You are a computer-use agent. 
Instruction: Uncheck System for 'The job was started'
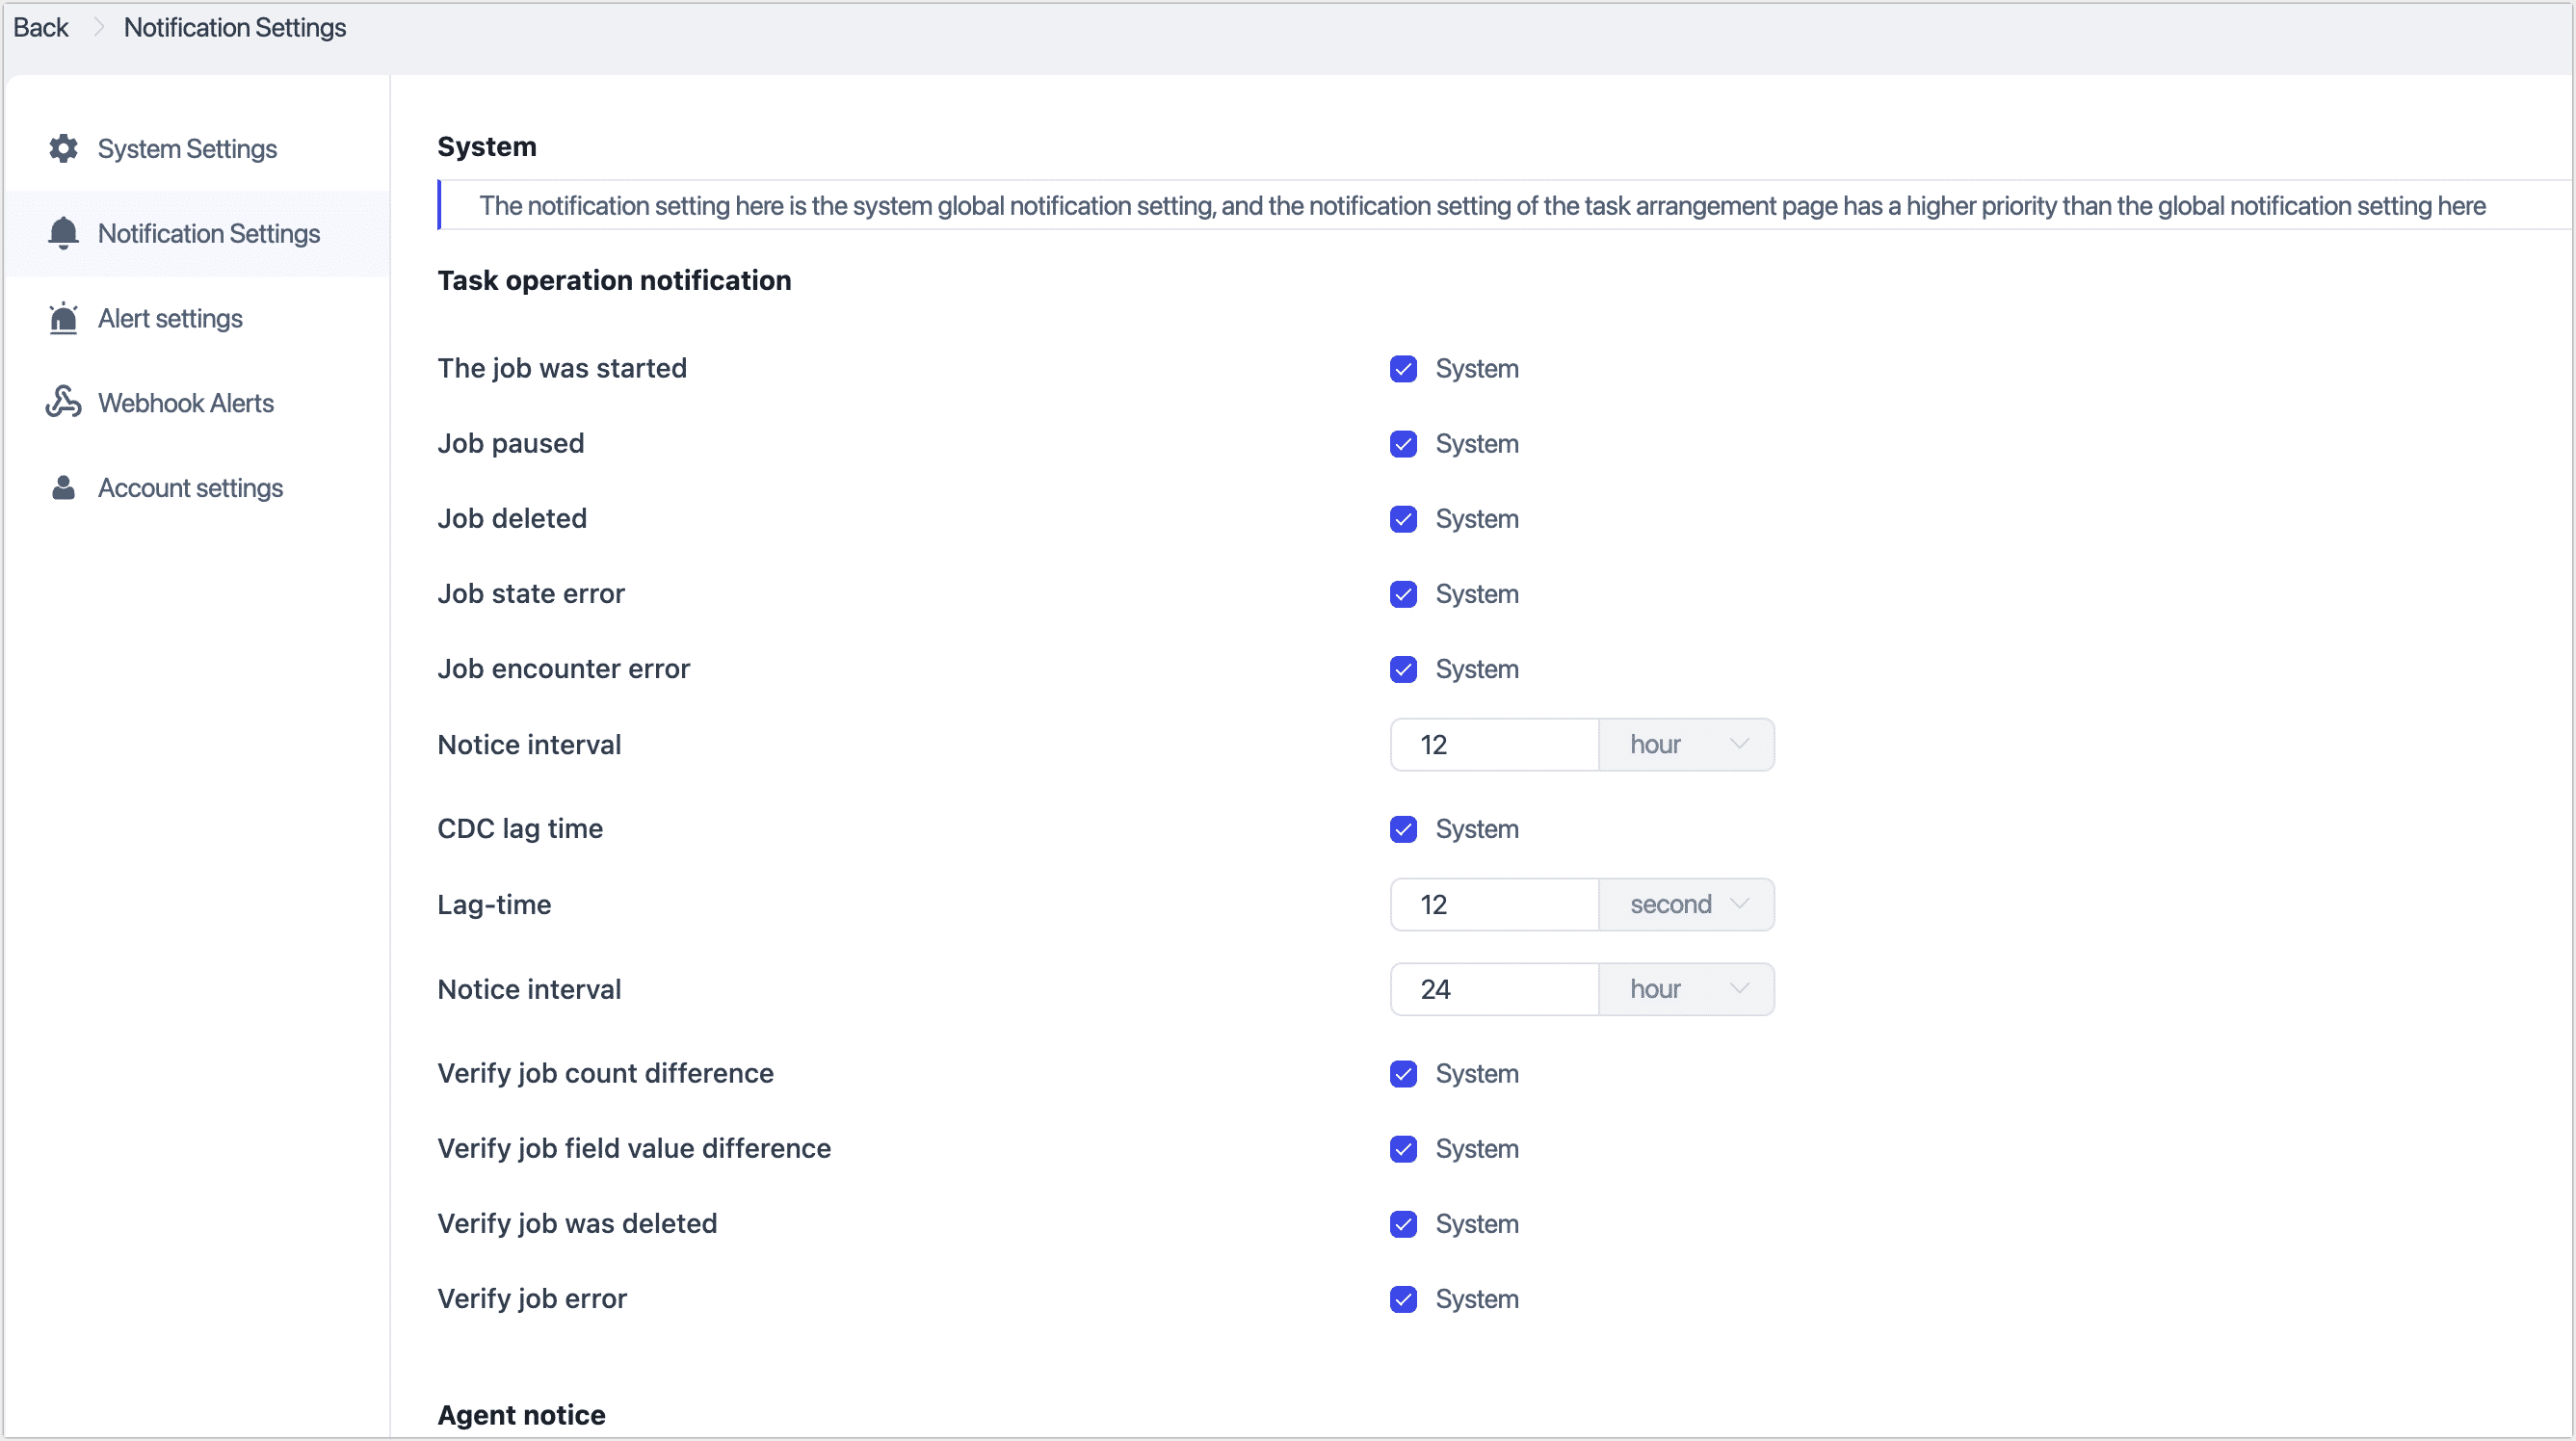pyautogui.click(x=1403, y=369)
